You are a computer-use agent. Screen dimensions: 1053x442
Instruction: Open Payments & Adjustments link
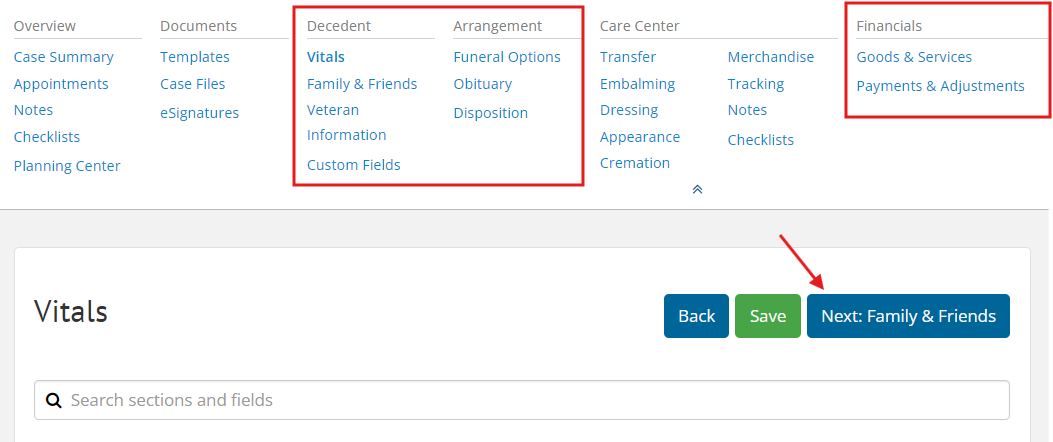pyautogui.click(x=940, y=86)
